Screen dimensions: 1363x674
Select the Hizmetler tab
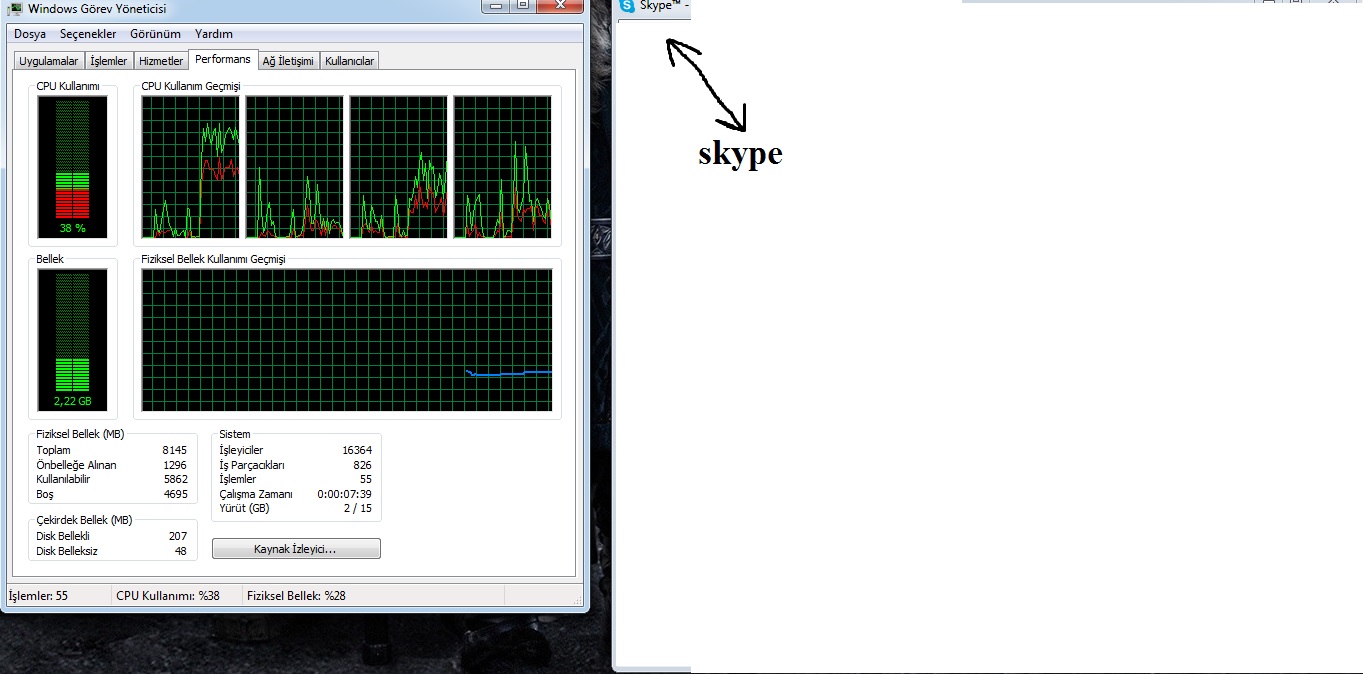pos(161,61)
